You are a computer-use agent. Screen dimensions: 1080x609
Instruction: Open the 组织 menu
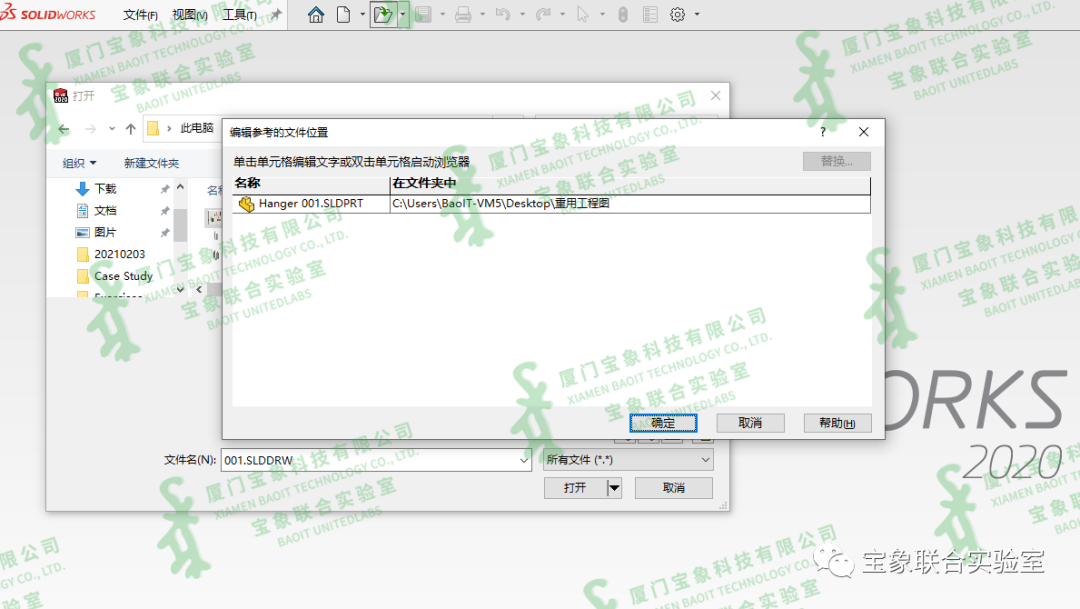point(79,163)
